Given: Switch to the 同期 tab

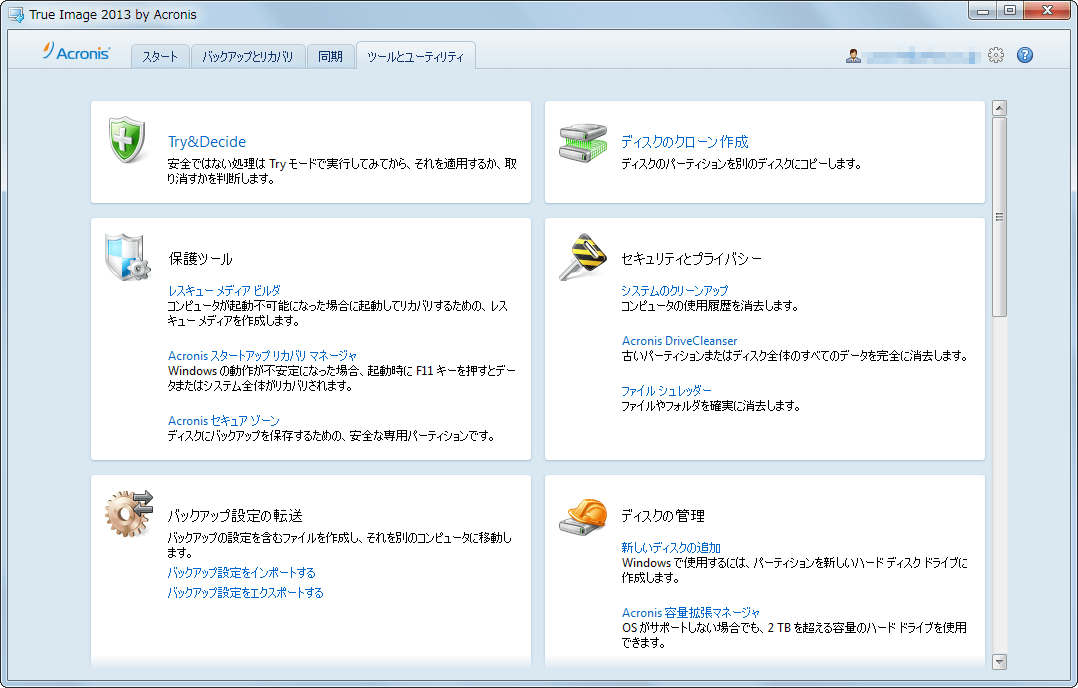Looking at the screenshot, I should point(330,56).
